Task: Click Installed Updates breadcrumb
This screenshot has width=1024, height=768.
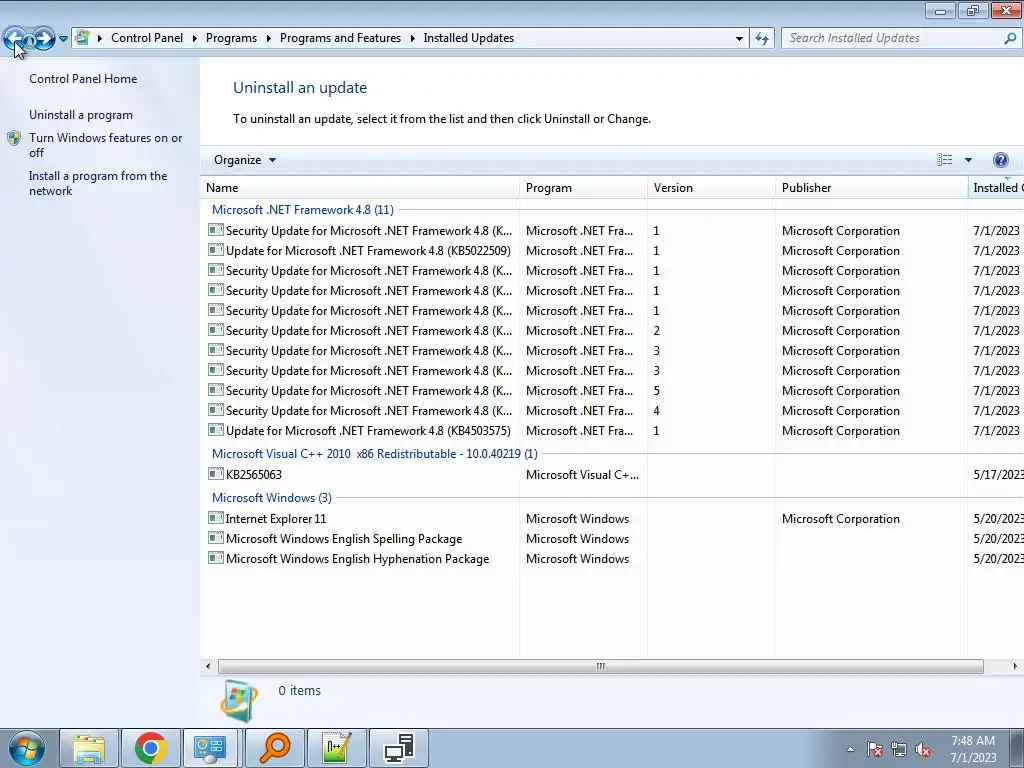Action: tap(468, 38)
